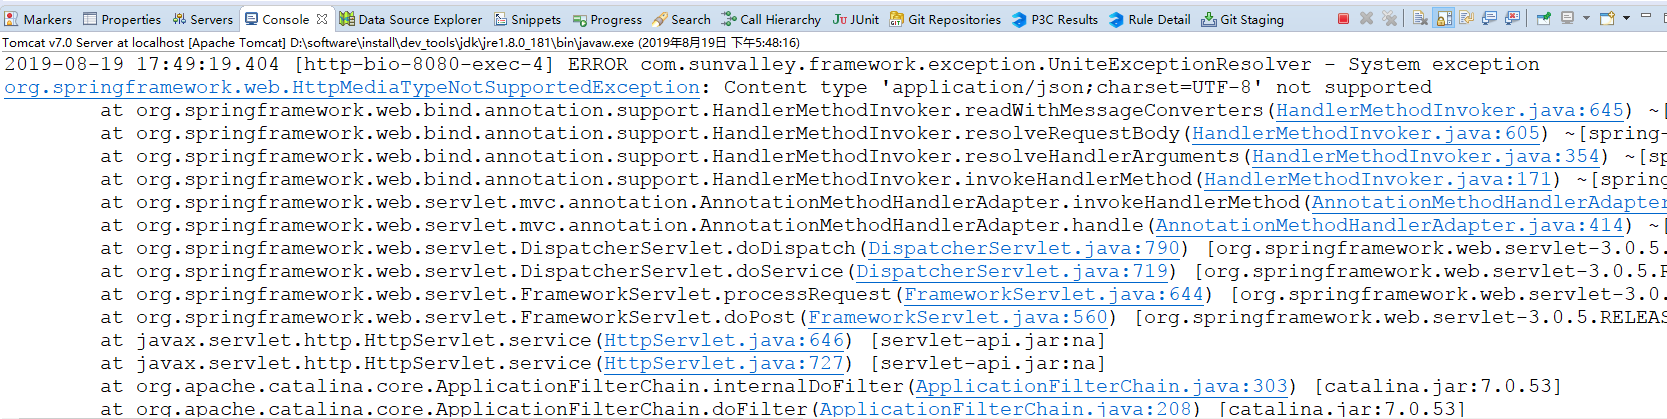Open ApplicationFilterChain.java:208 link
1667x419 pixels.
point(1006,408)
